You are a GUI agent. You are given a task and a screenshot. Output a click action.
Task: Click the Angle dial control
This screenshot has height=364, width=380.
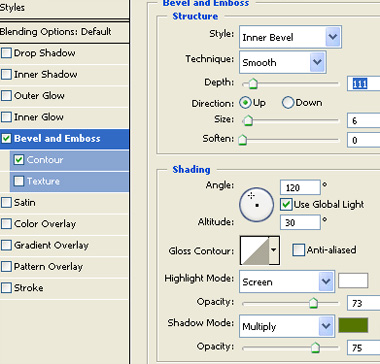coord(256,205)
